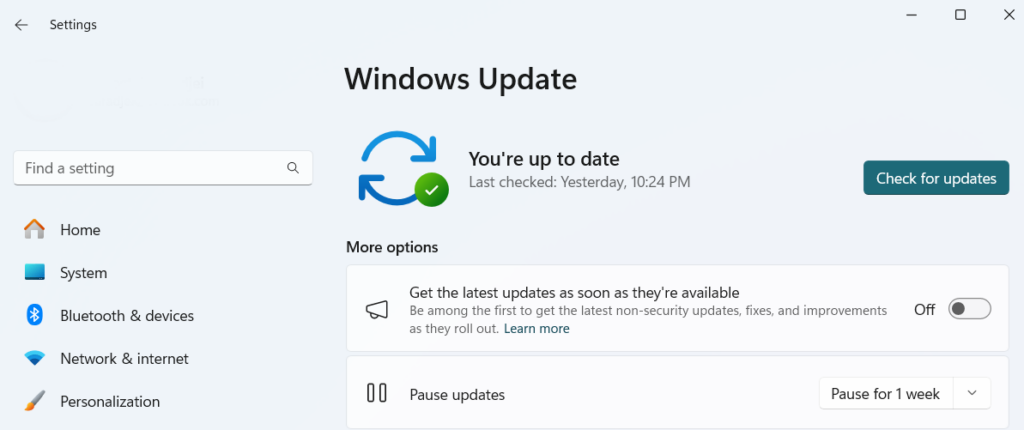Screen dimensions: 1024x430
Task: Select Personalization in the sidebar
Action: 110,402
